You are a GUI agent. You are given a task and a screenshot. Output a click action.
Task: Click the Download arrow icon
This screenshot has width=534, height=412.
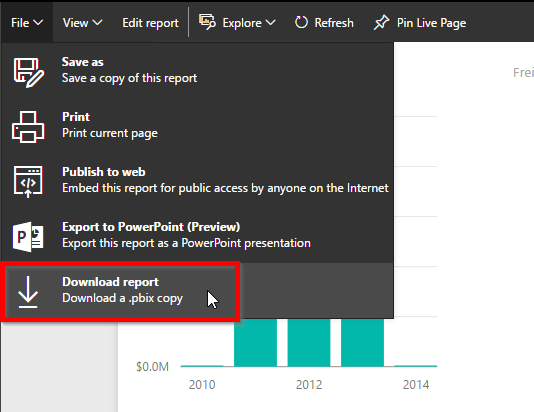28,292
